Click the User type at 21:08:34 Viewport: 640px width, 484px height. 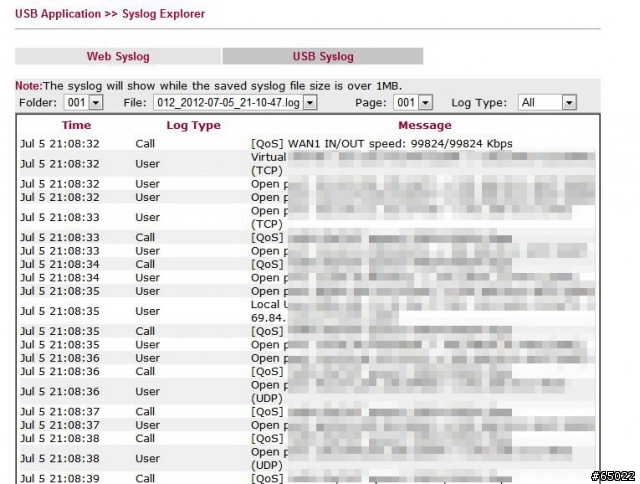tap(147, 278)
